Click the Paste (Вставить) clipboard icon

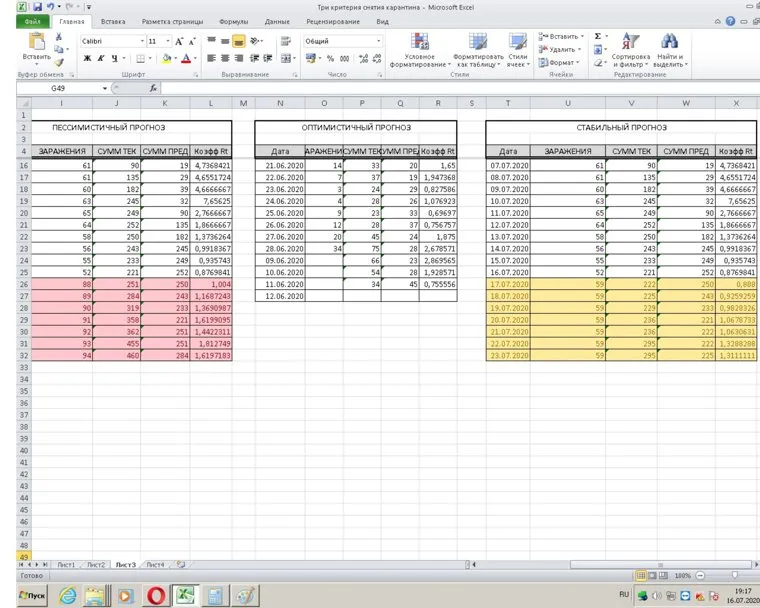click(x=37, y=44)
